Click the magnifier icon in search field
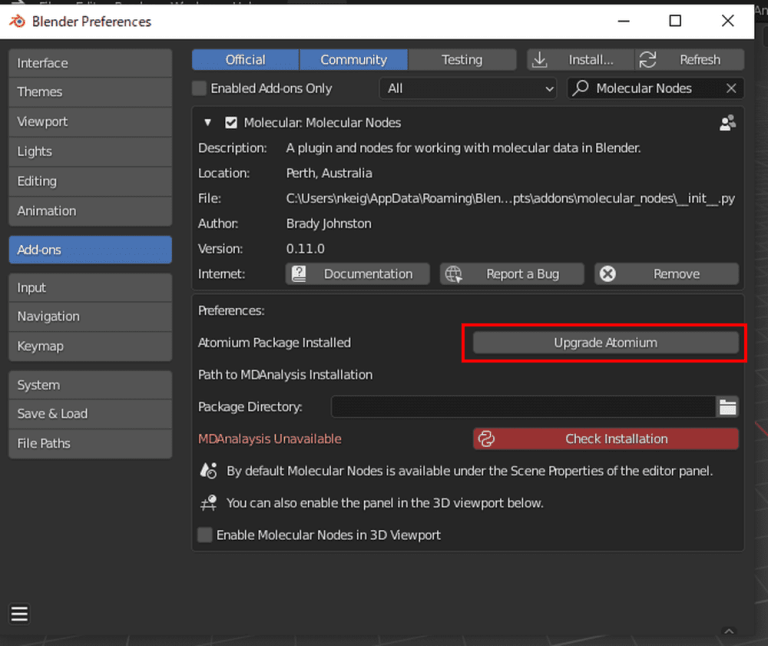 [580, 88]
